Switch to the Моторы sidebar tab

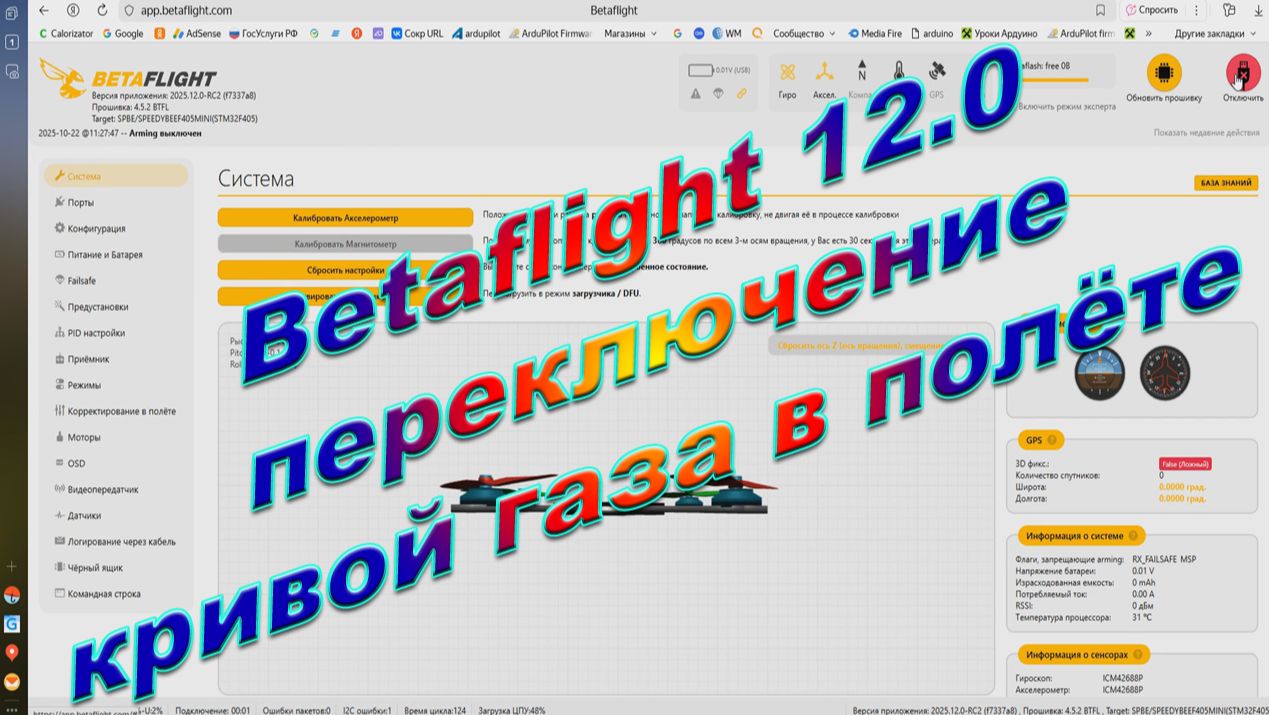click(83, 437)
